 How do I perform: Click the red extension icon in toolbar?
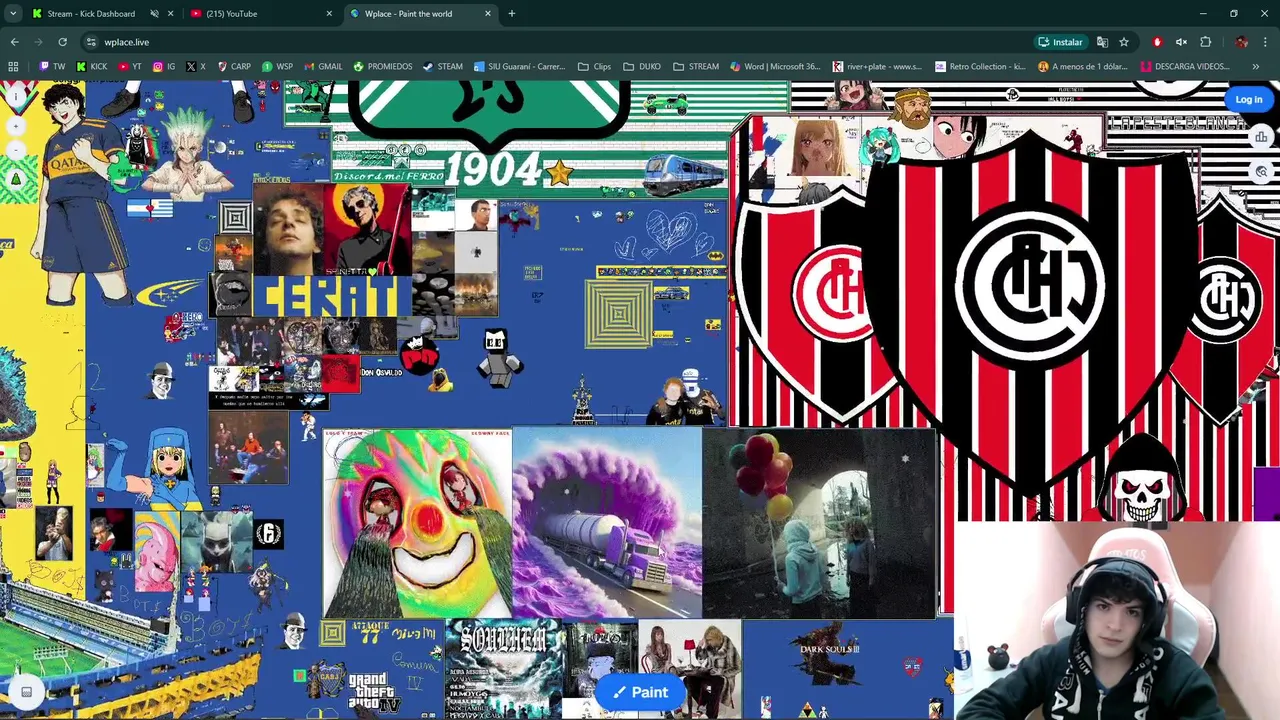[1157, 42]
